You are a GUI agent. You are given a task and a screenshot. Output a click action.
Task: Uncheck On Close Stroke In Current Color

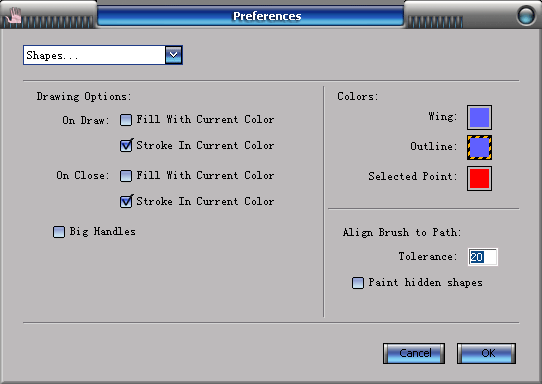pos(126,201)
